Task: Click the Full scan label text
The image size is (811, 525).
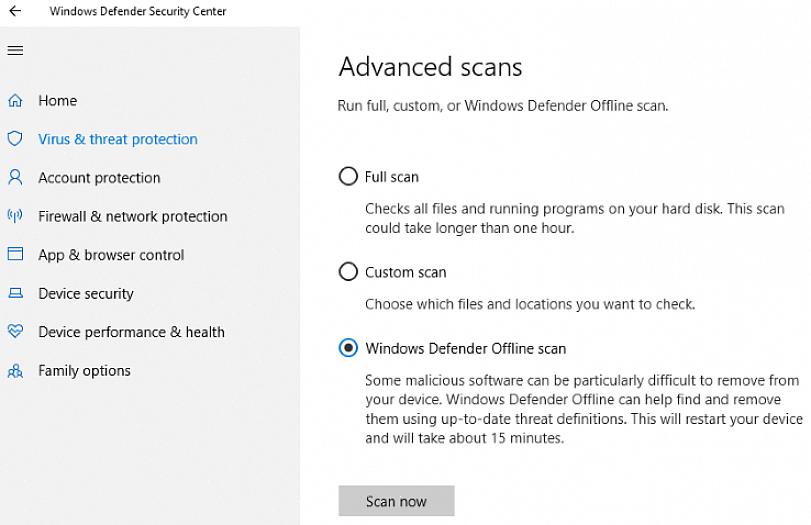Action: 392,177
